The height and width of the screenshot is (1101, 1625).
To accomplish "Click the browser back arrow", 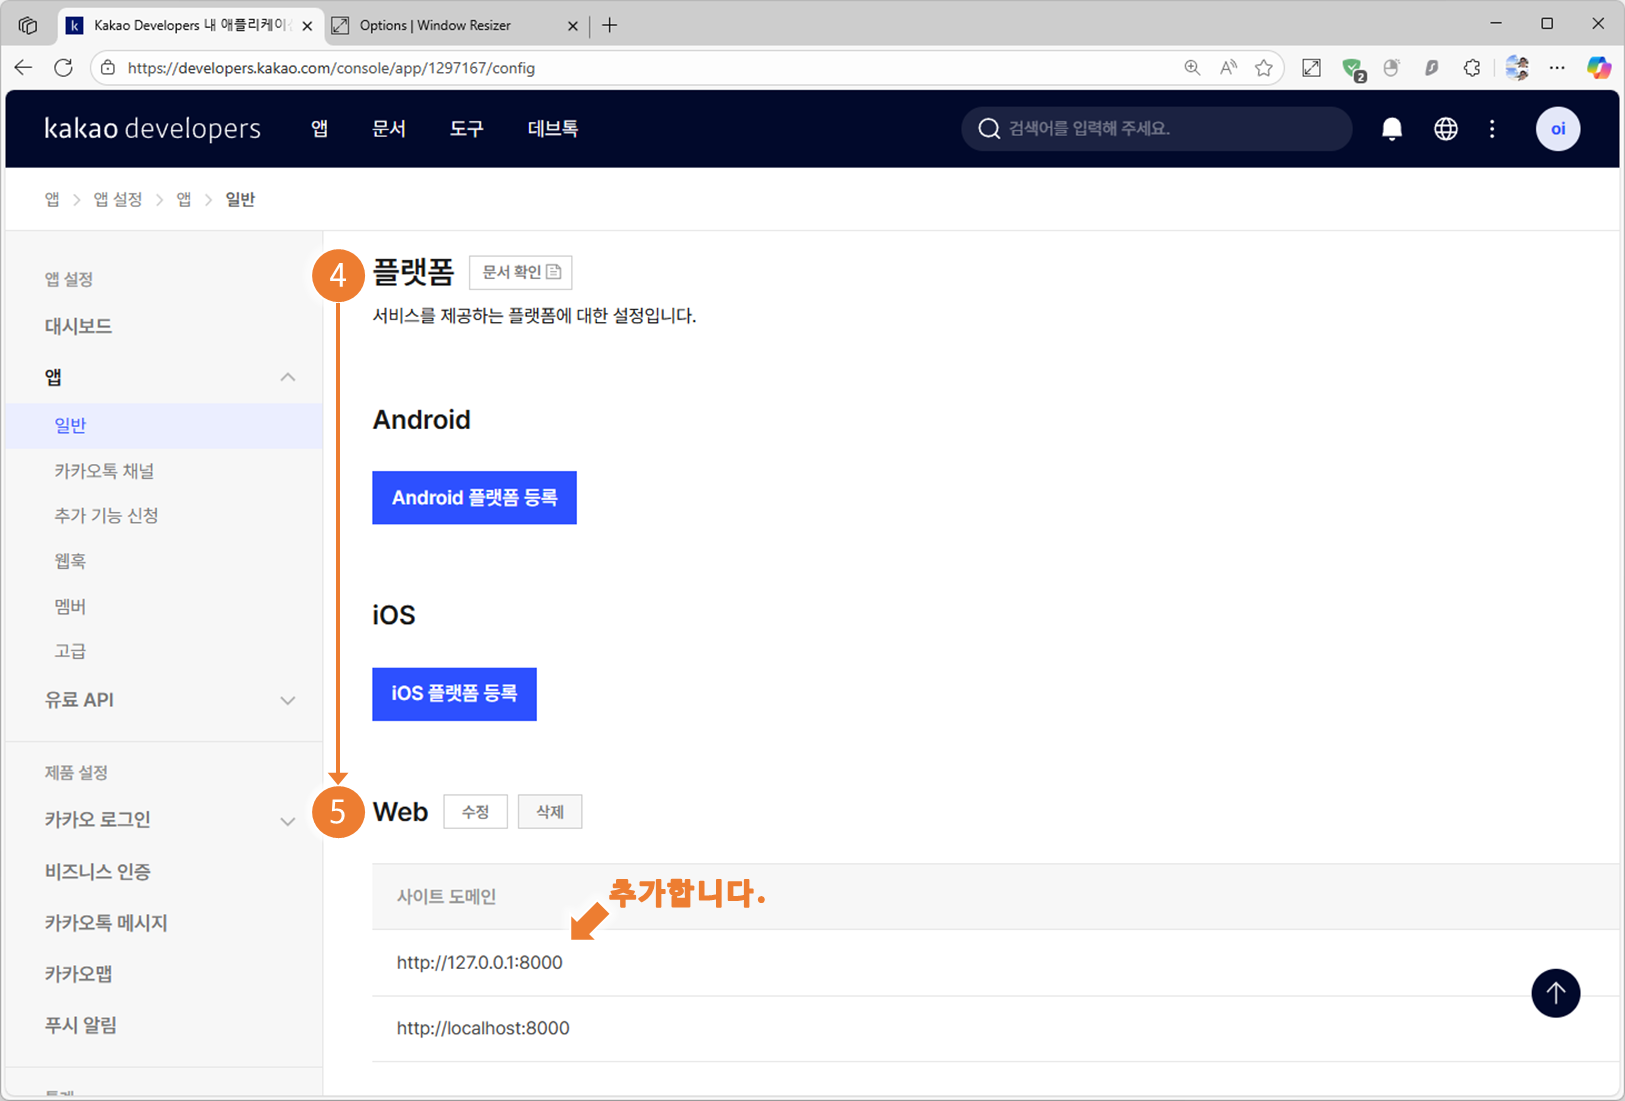I will coord(23,68).
